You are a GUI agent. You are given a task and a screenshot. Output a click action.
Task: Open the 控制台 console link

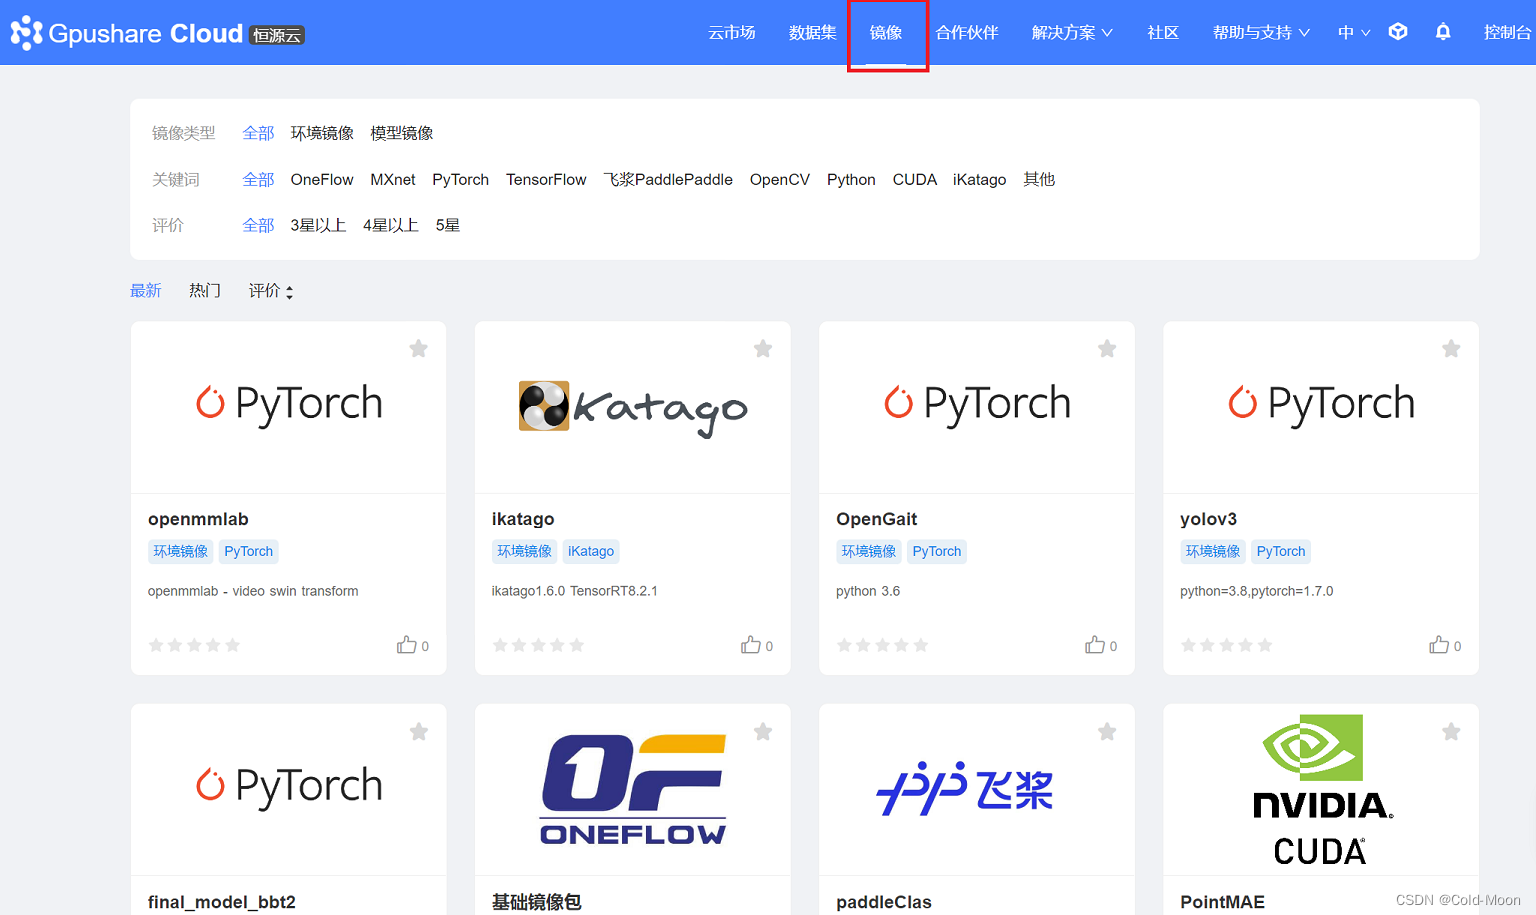point(1508,33)
